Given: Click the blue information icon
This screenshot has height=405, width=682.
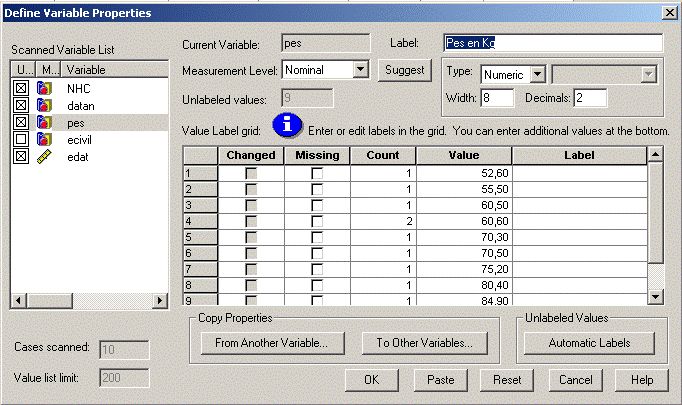Looking at the screenshot, I should [288, 125].
